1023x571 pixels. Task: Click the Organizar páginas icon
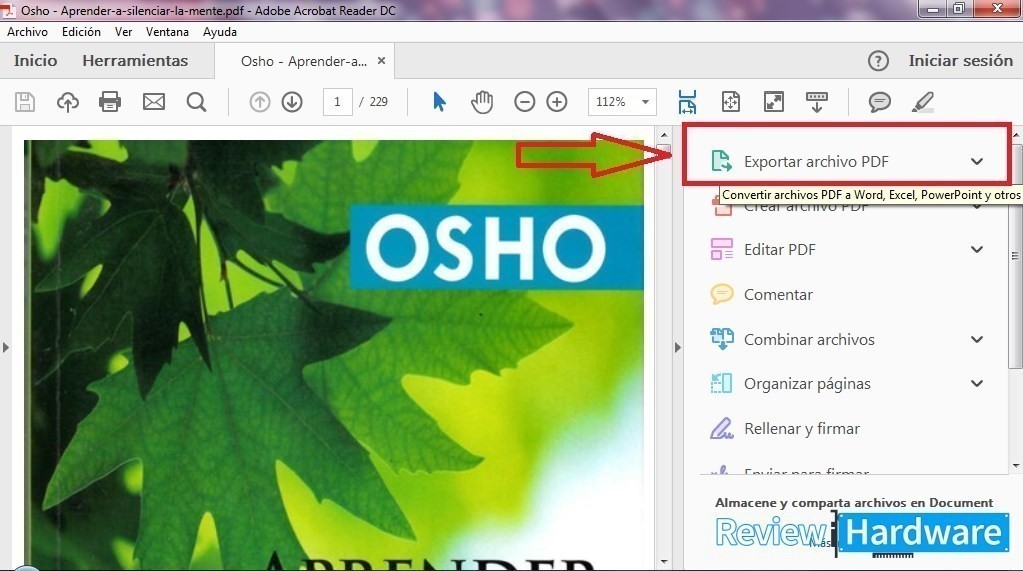721,383
